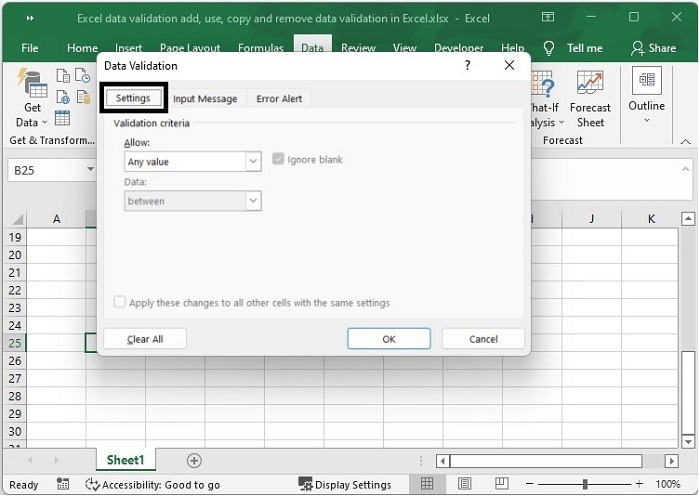Click the zoom in plus button
Viewport: 699px width, 496px height.
pos(639,484)
